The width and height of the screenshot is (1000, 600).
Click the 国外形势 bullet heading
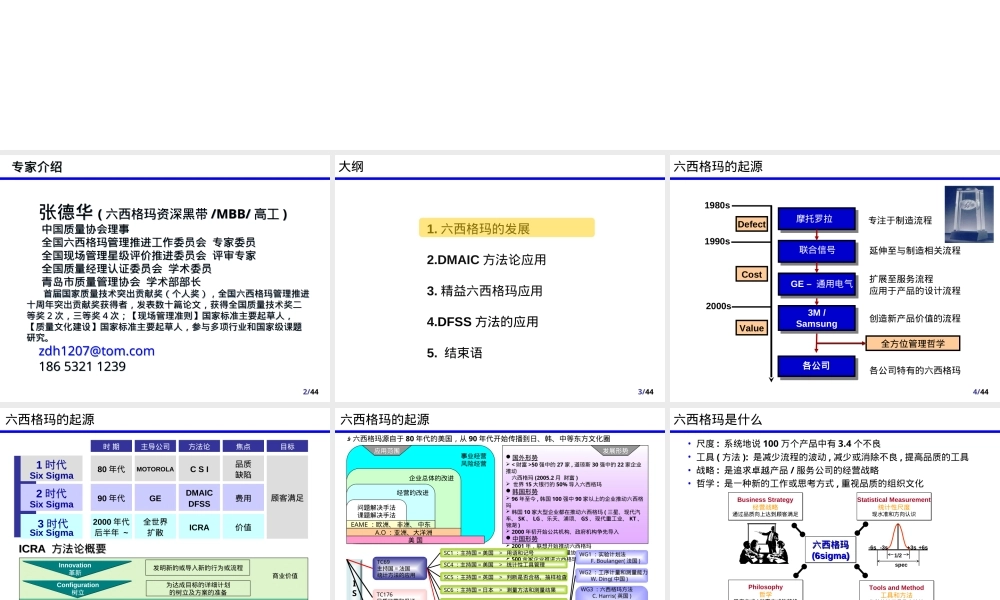[524, 458]
